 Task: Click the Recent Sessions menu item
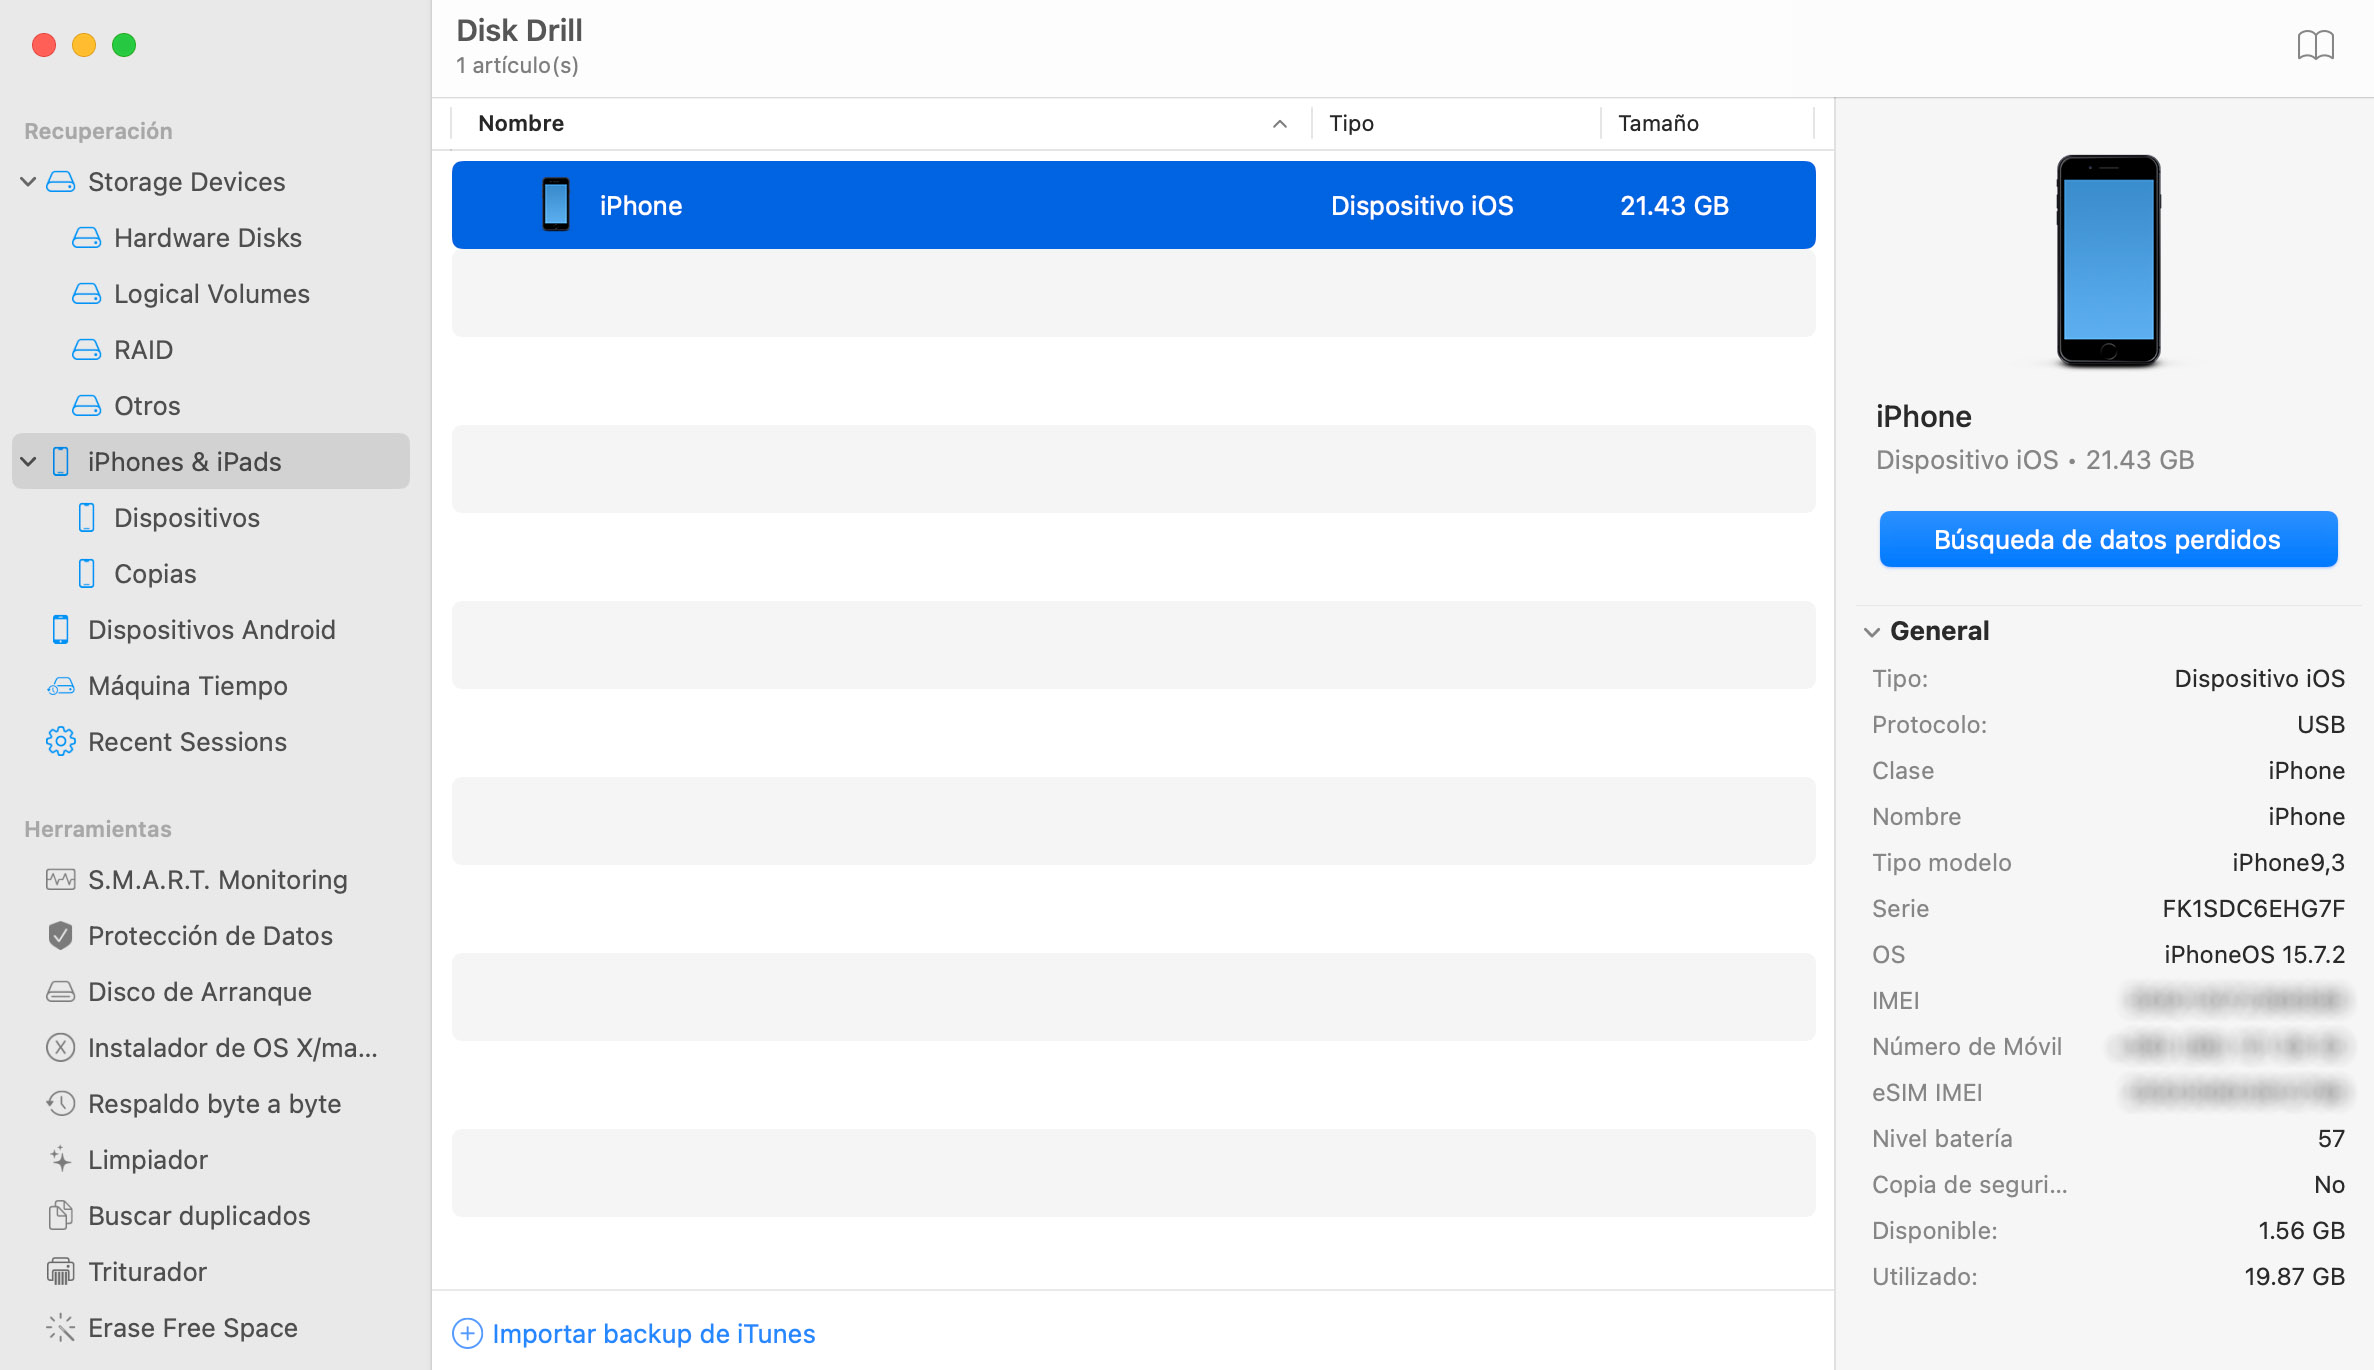[x=188, y=740]
